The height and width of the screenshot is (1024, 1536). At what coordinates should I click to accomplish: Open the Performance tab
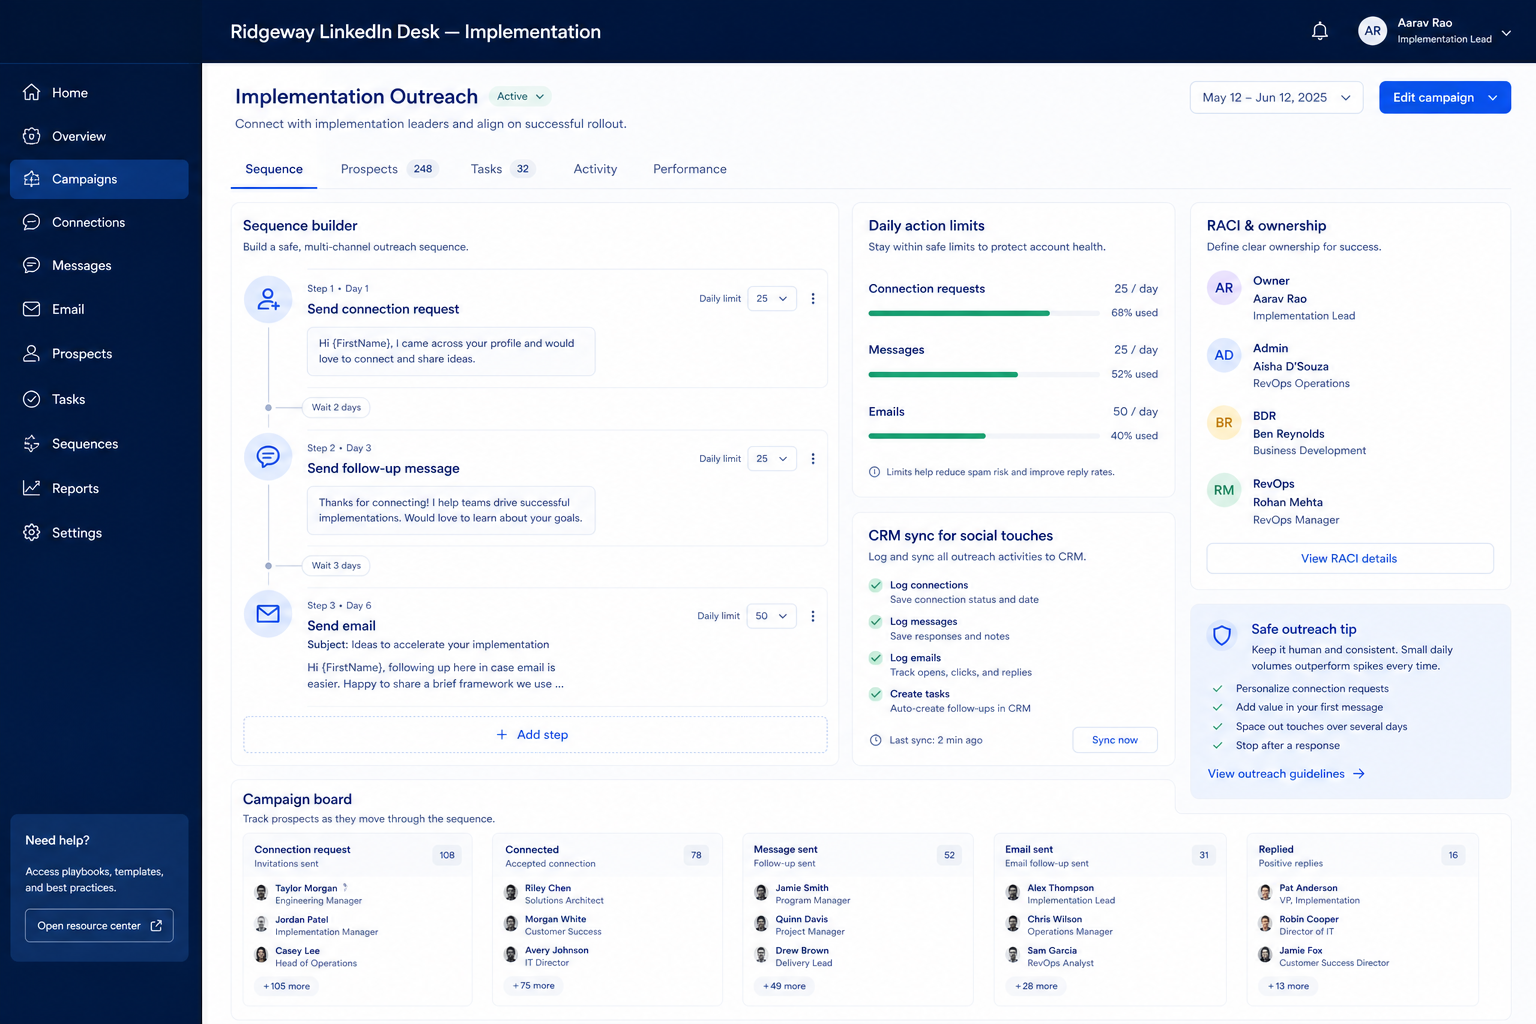point(690,169)
